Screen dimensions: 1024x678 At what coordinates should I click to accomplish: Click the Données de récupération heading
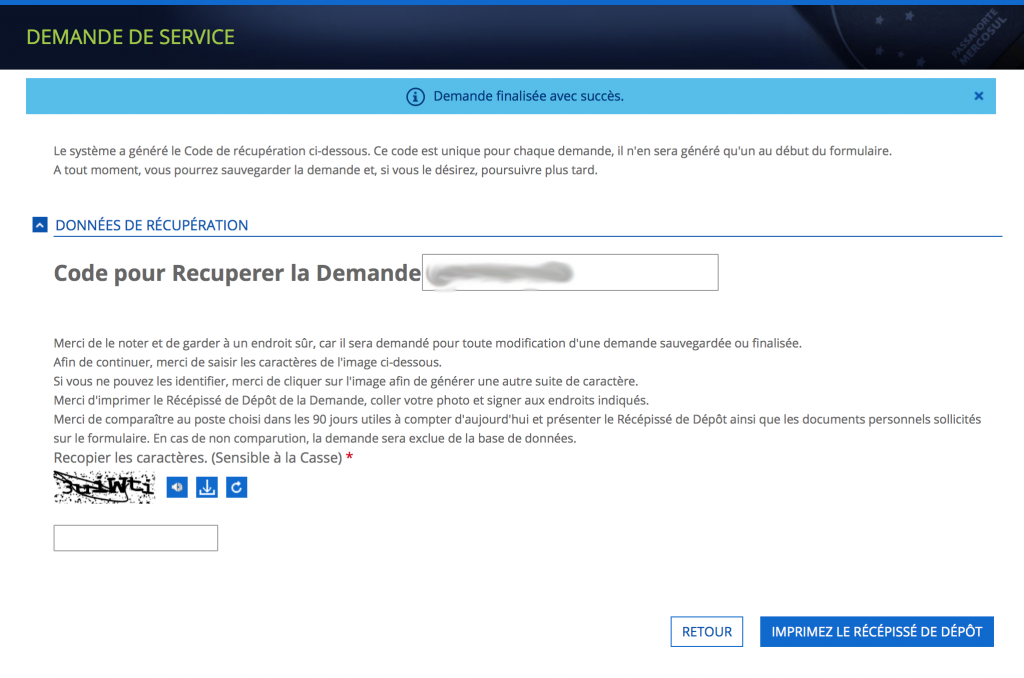click(152, 225)
